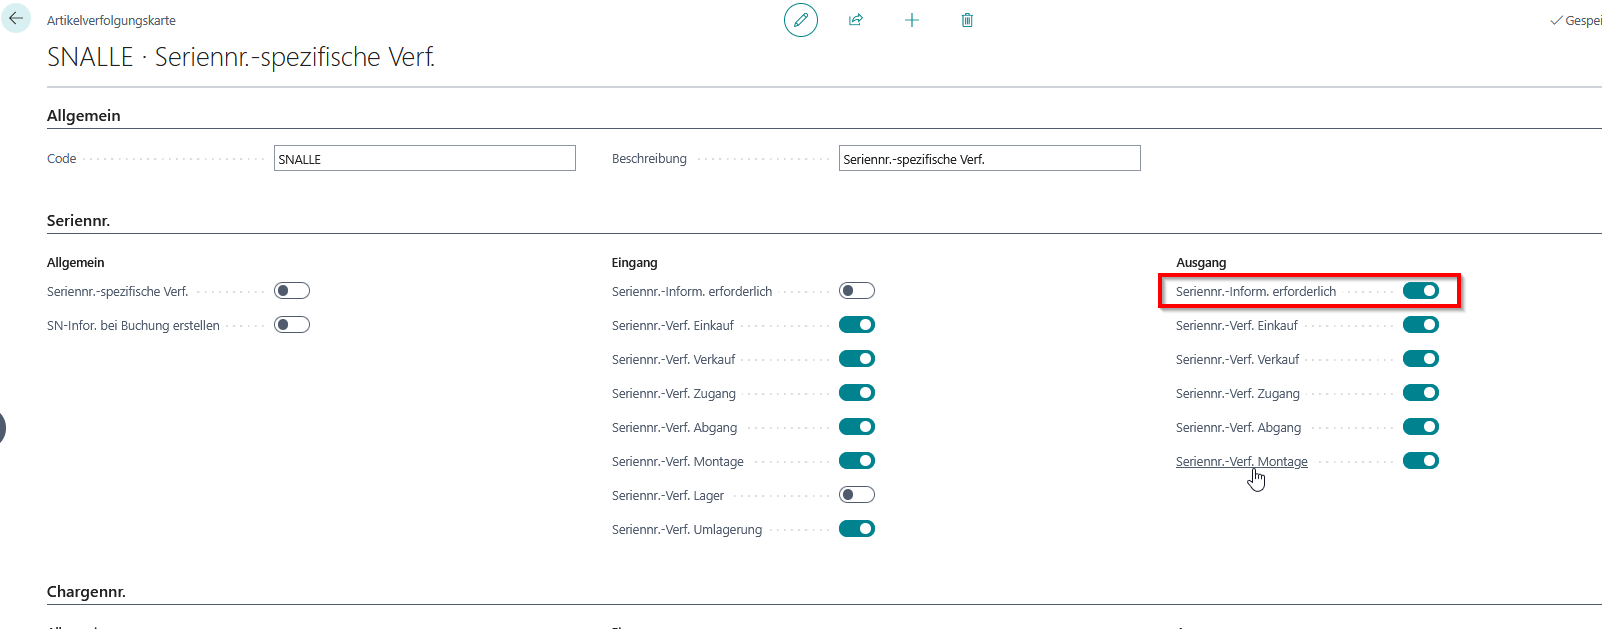Click the trash delete icon
The height and width of the screenshot is (629, 1602).
pyautogui.click(x=967, y=20)
